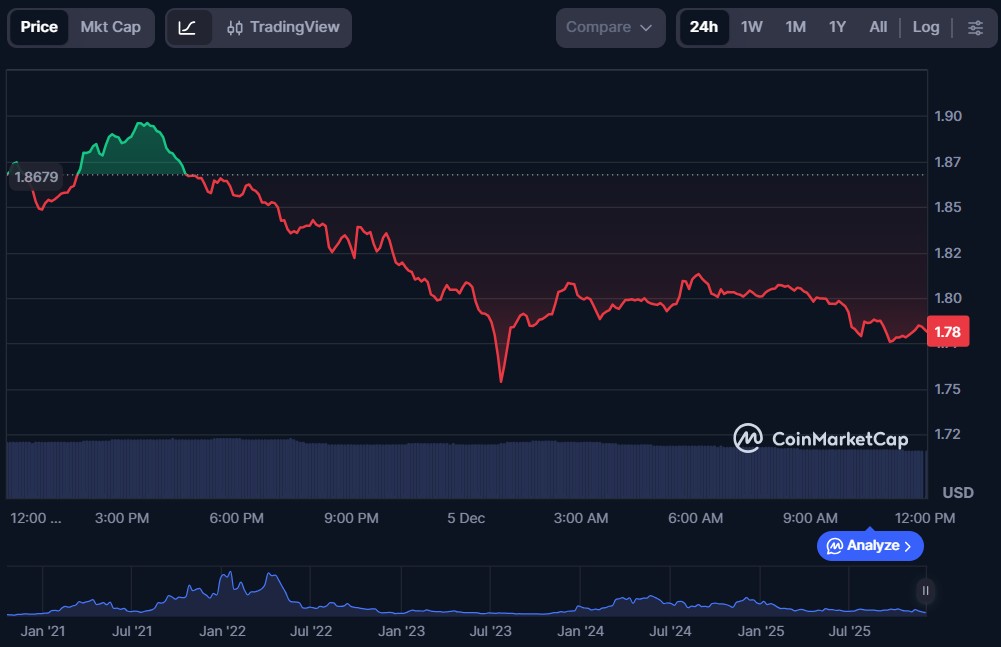Click the 1.8679 opening price label

[x=36, y=176]
